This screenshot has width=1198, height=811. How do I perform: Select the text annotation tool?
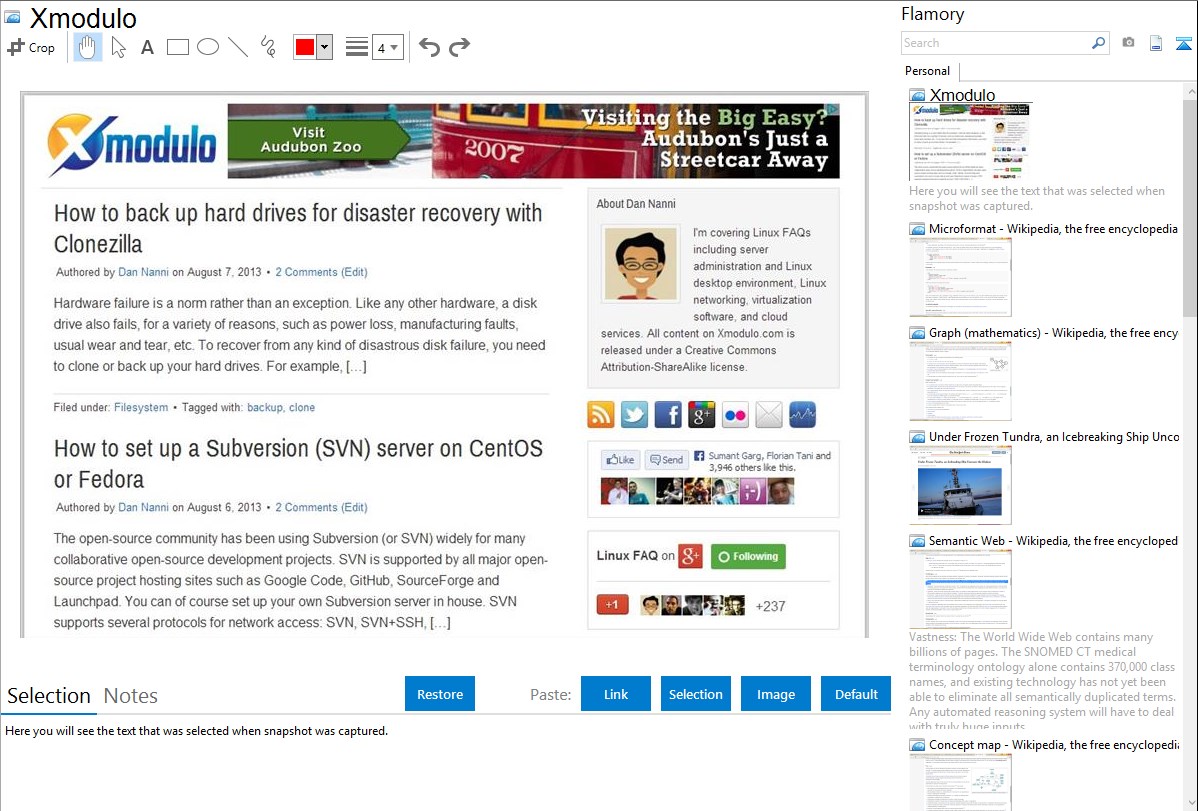(147, 47)
